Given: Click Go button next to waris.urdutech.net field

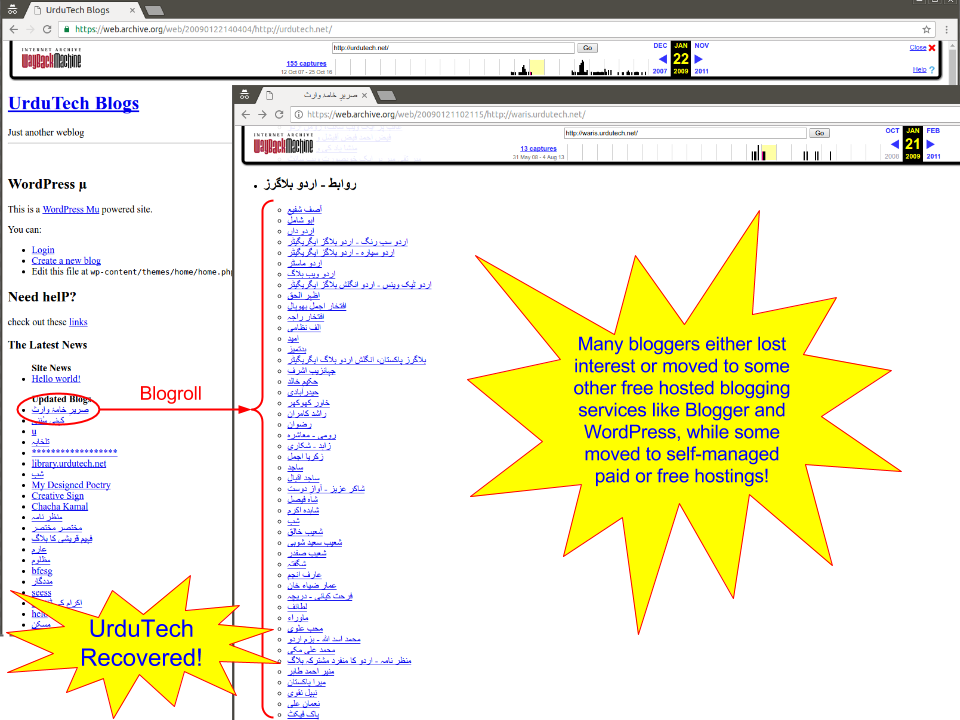Looking at the screenshot, I should click(819, 133).
